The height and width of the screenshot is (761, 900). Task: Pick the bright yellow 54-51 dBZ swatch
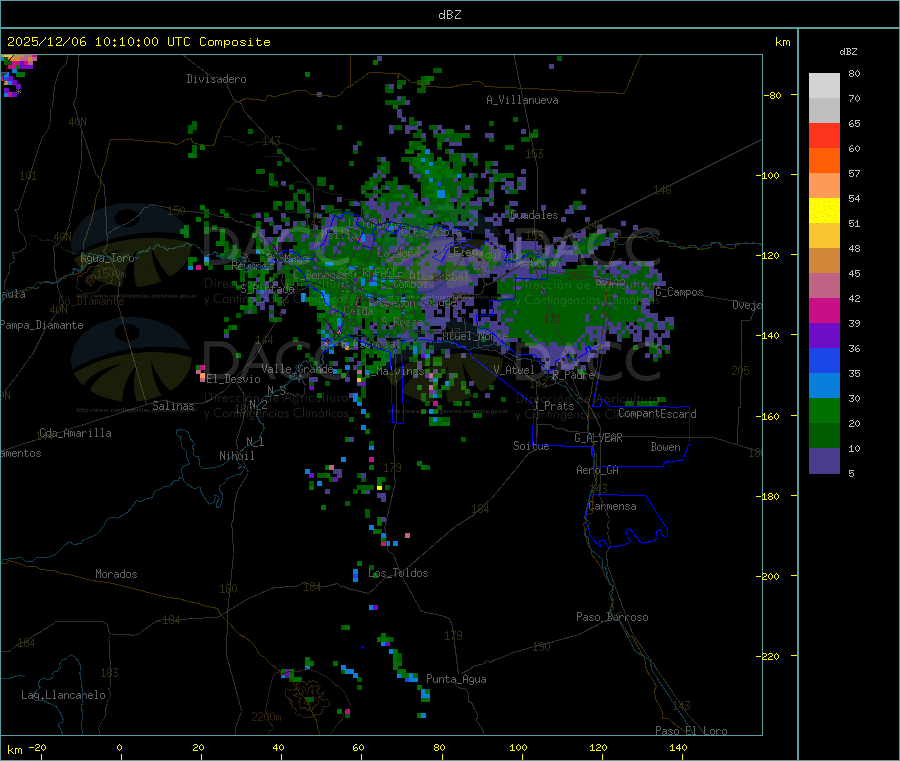(x=824, y=210)
